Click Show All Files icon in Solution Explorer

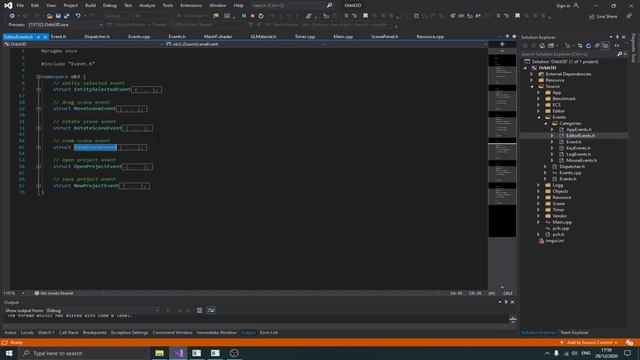pos(605,46)
